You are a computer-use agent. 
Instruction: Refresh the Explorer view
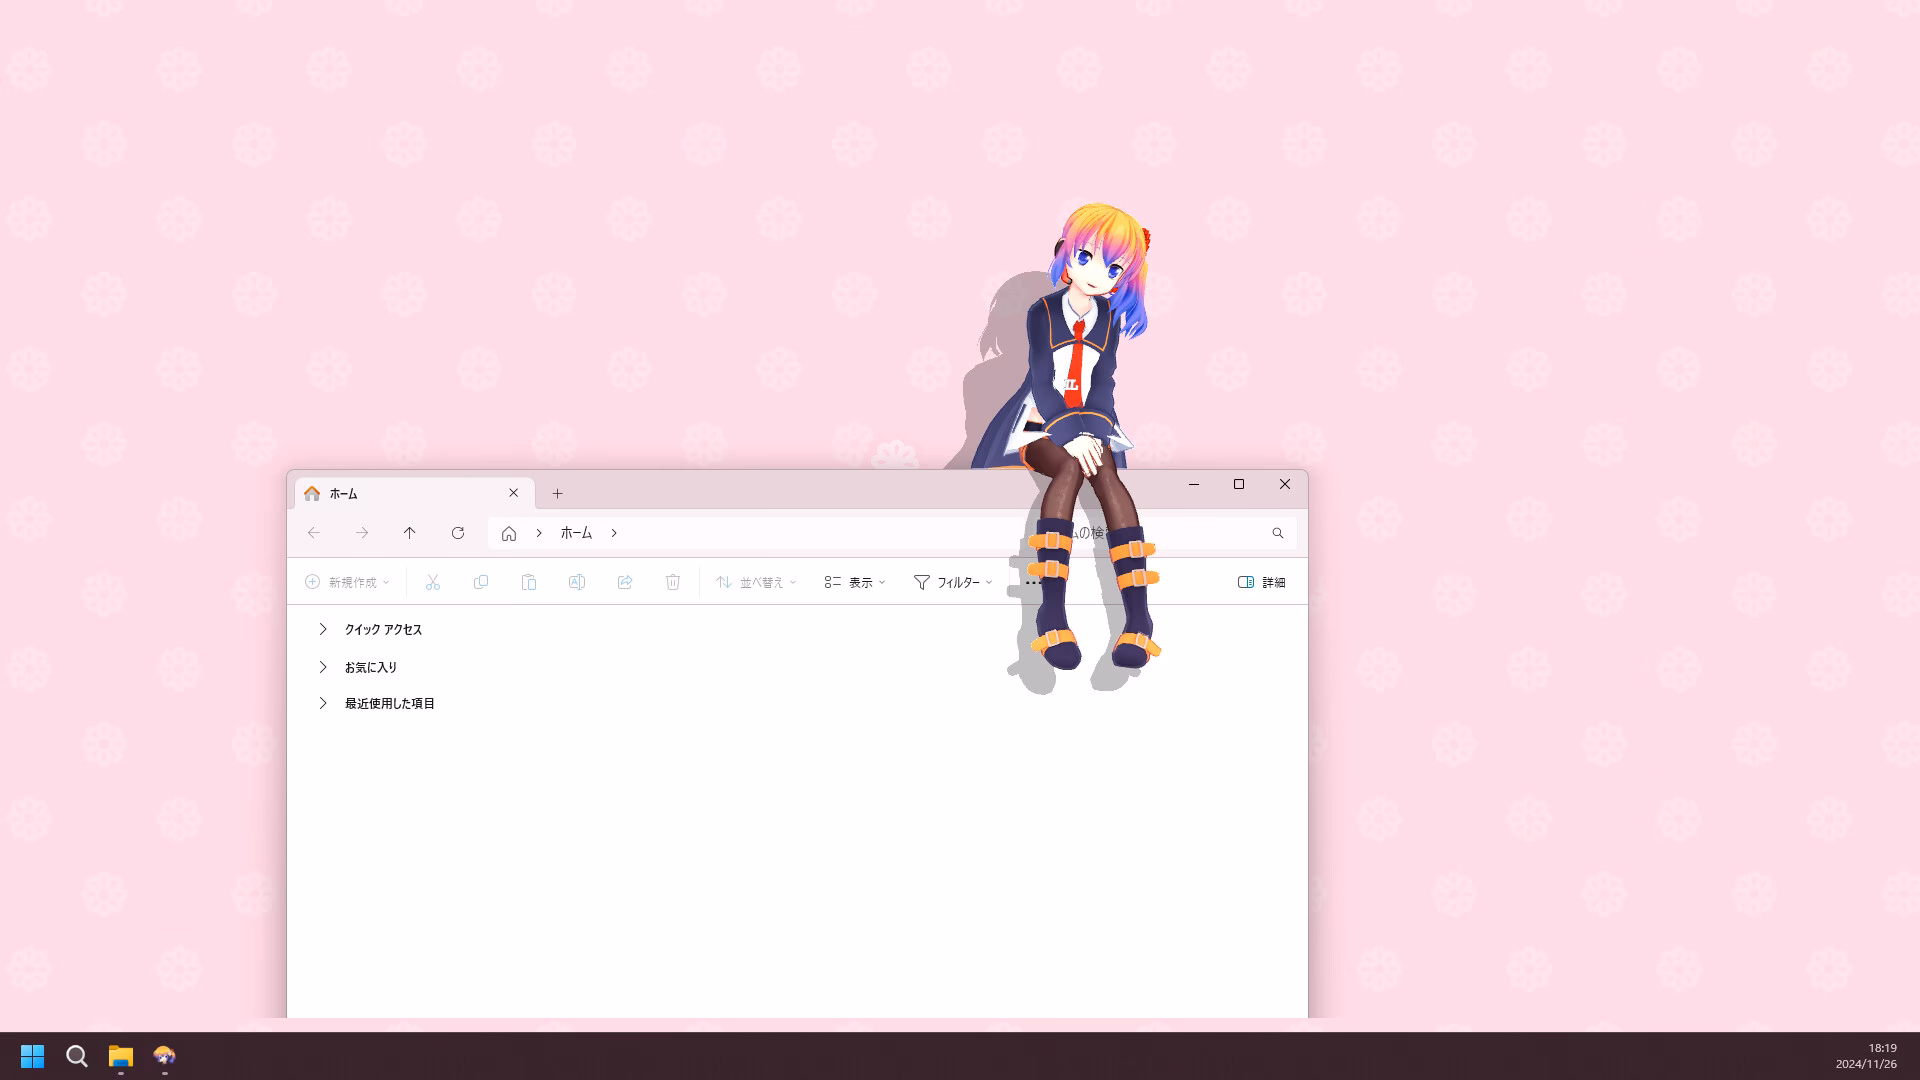(458, 533)
